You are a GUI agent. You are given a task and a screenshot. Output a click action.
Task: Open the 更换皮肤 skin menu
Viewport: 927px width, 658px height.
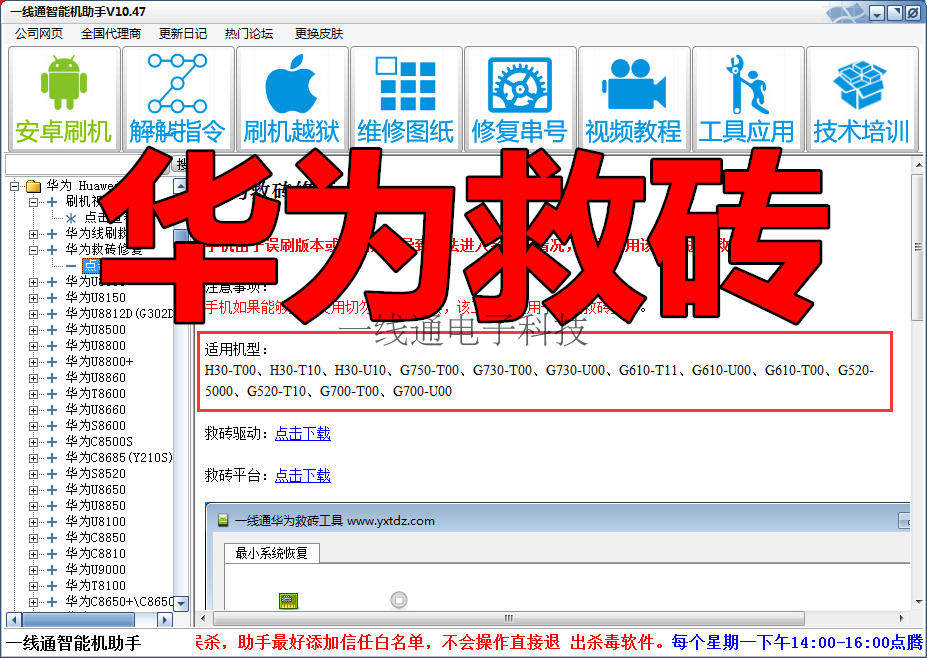[x=319, y=34]
